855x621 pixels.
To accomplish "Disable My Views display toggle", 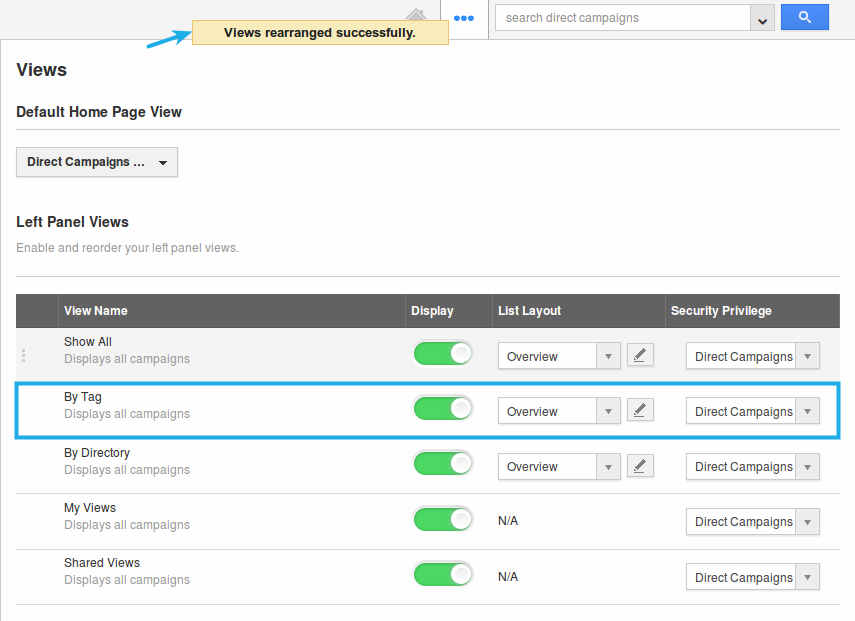I will point(443,519).
